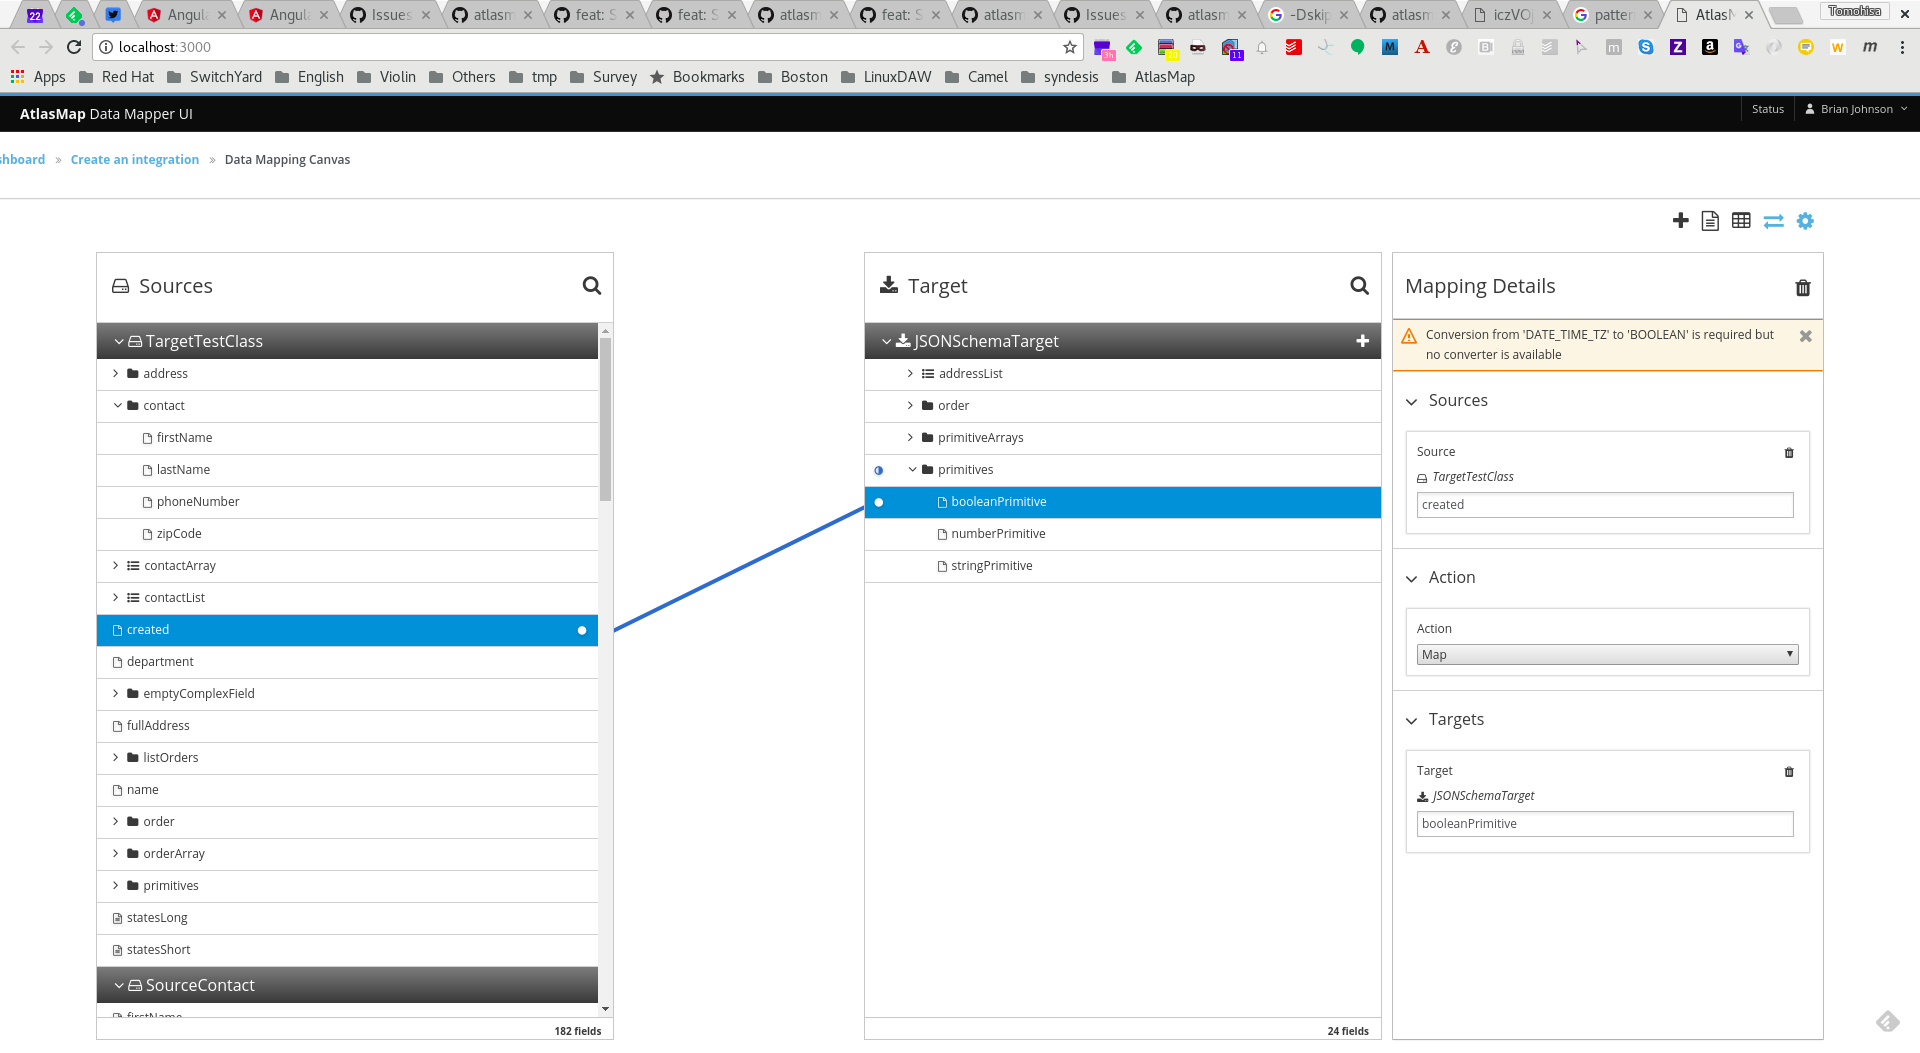The image size is (1920, 1053).
Task: Open the syndesis bookmarks folder
Action: (x=1060, y=77)
